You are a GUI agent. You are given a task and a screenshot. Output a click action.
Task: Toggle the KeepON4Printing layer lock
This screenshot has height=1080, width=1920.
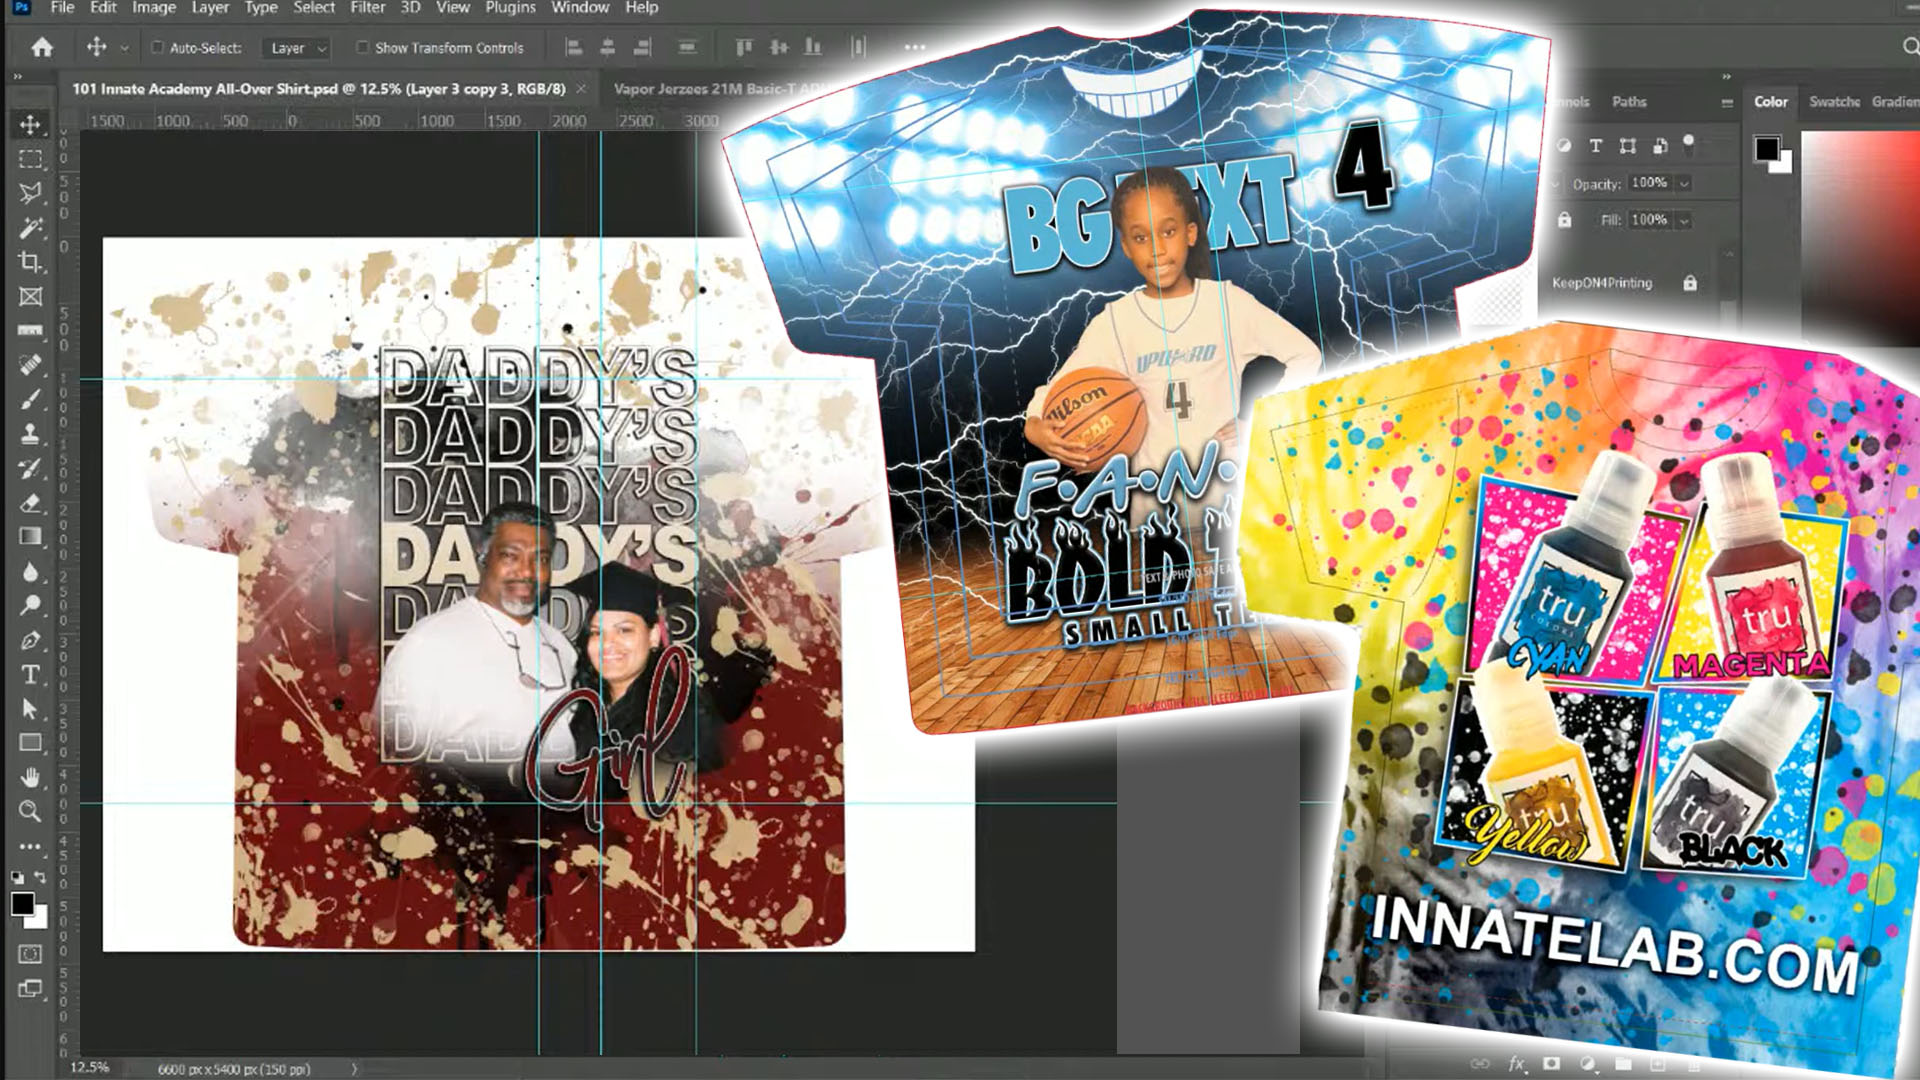pos(1690,283)
